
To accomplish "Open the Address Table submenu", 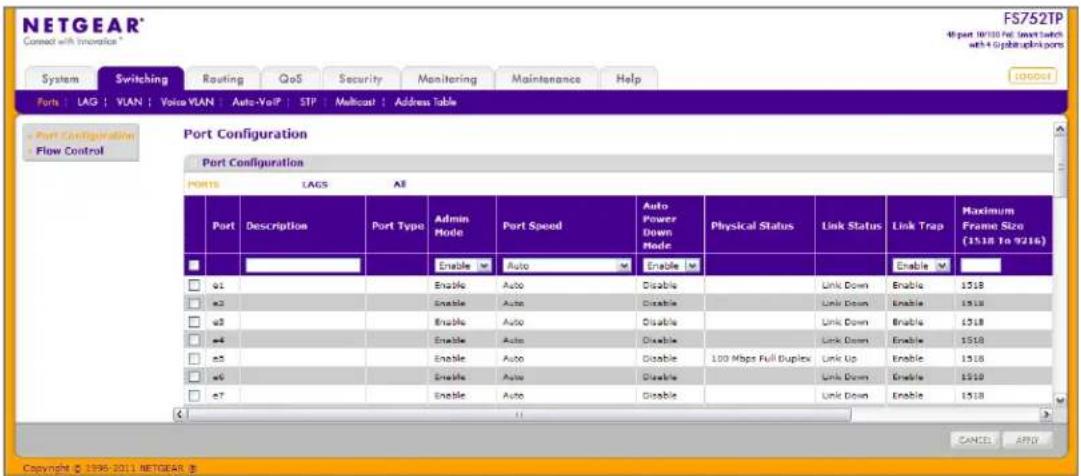I will pos(425,103).
